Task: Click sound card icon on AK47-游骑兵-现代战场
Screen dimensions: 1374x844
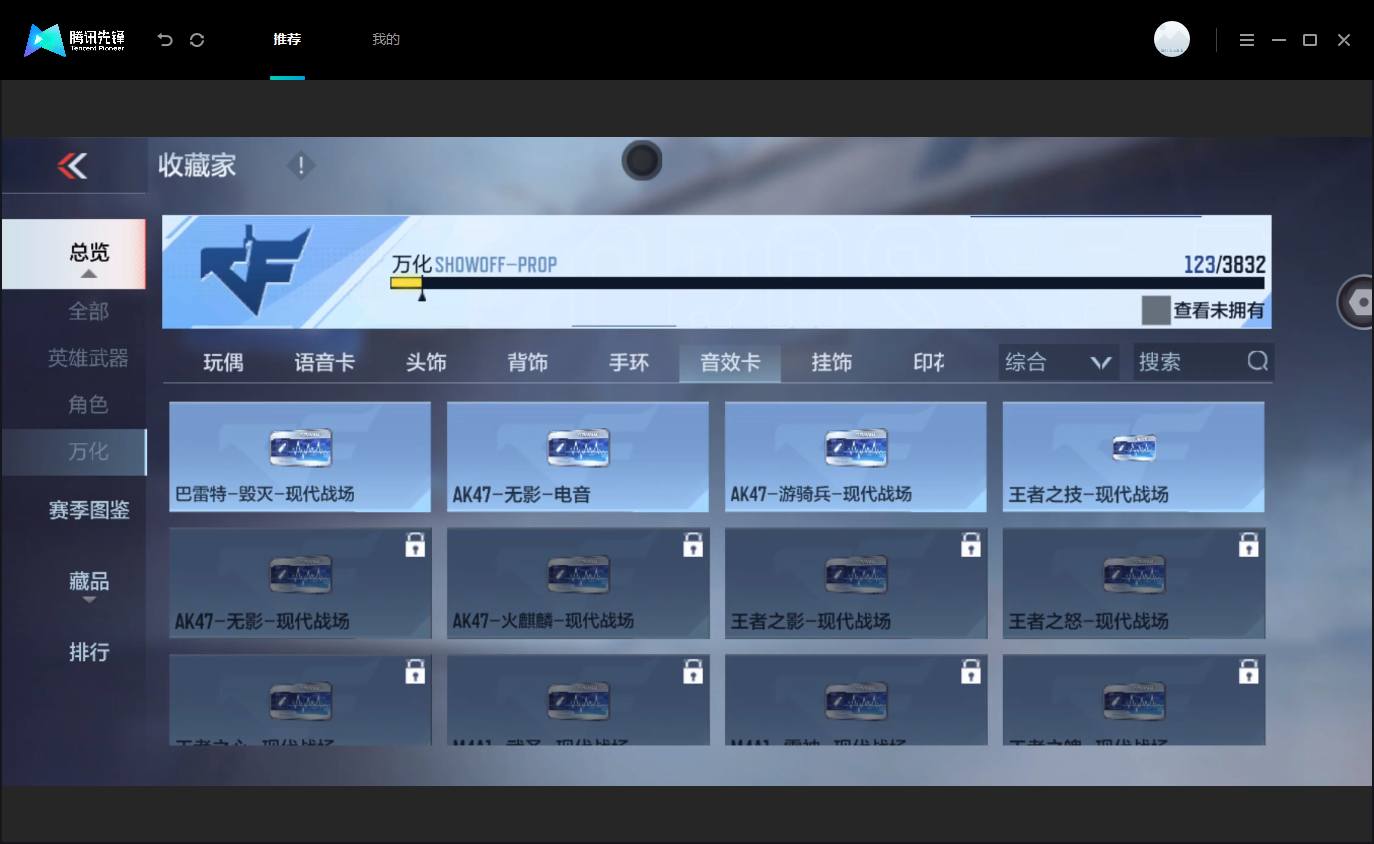Action: click(x=856, y=448)
